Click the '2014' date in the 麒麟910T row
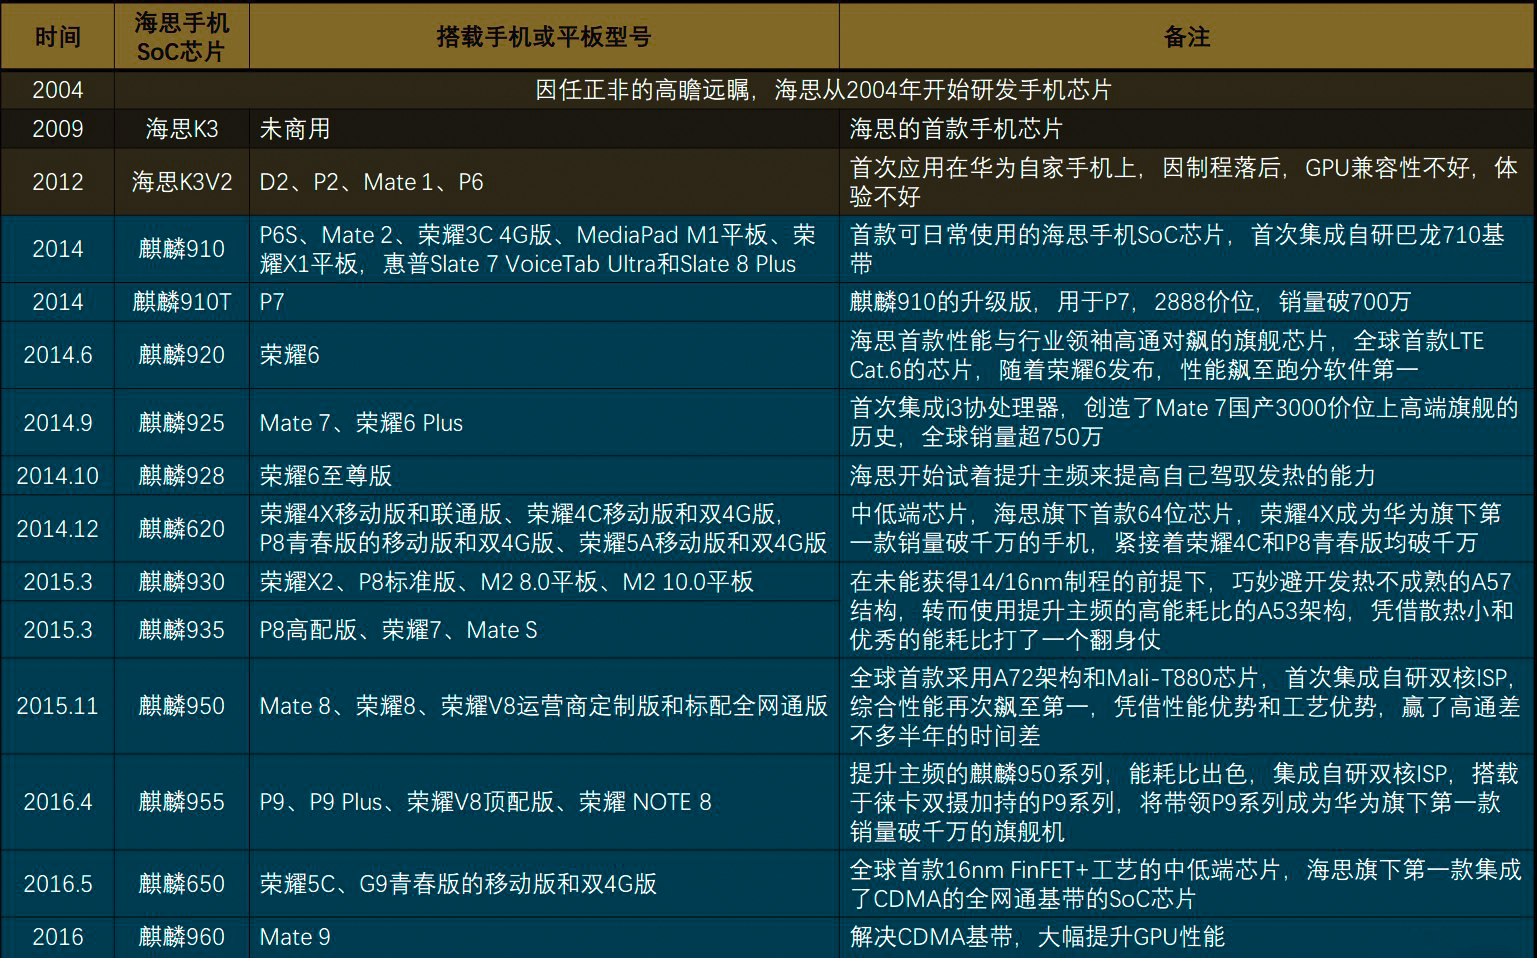The image size is (1537, 958). [x=57, y=302]
